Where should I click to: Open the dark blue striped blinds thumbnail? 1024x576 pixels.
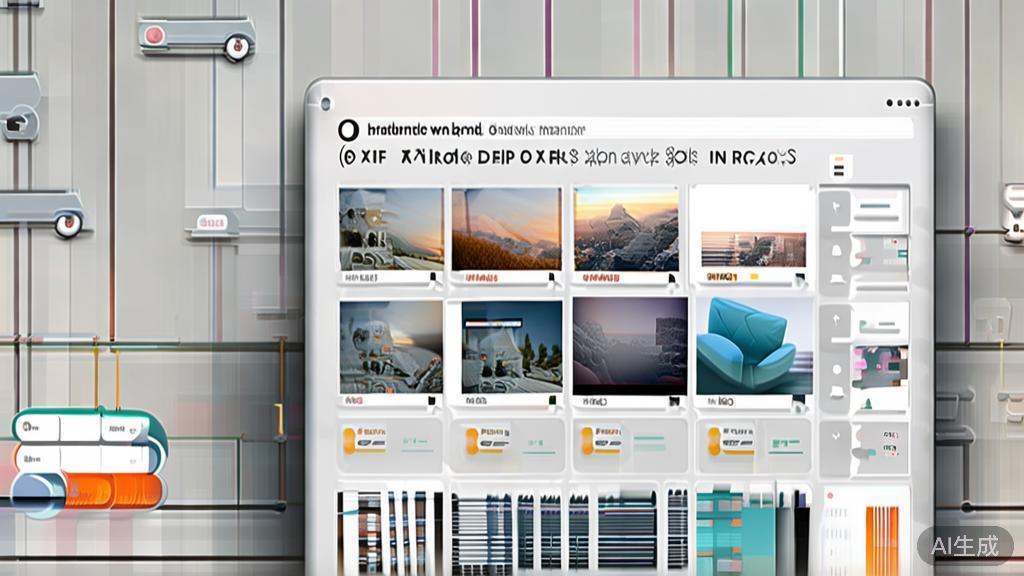pyautogui.click(x=627, y=530)
